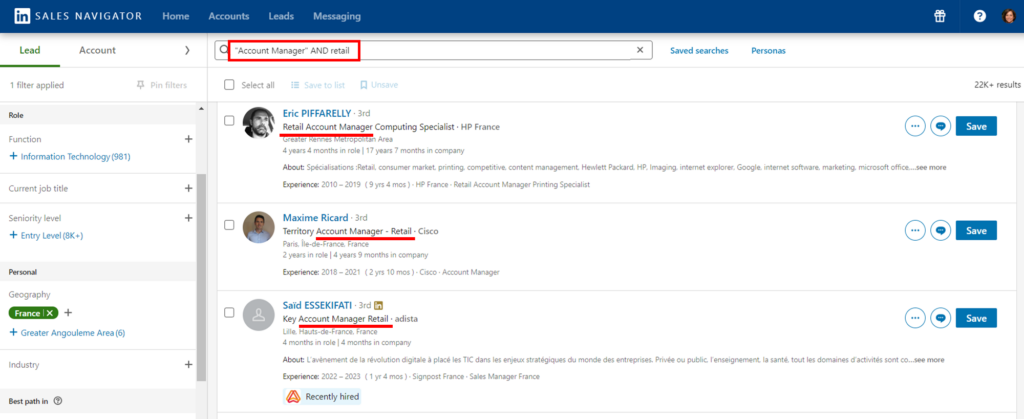Screen dimensions: 1024x419
Task: Tick the checkbox beside Eric PIFFARELLY
Action: 230,121
